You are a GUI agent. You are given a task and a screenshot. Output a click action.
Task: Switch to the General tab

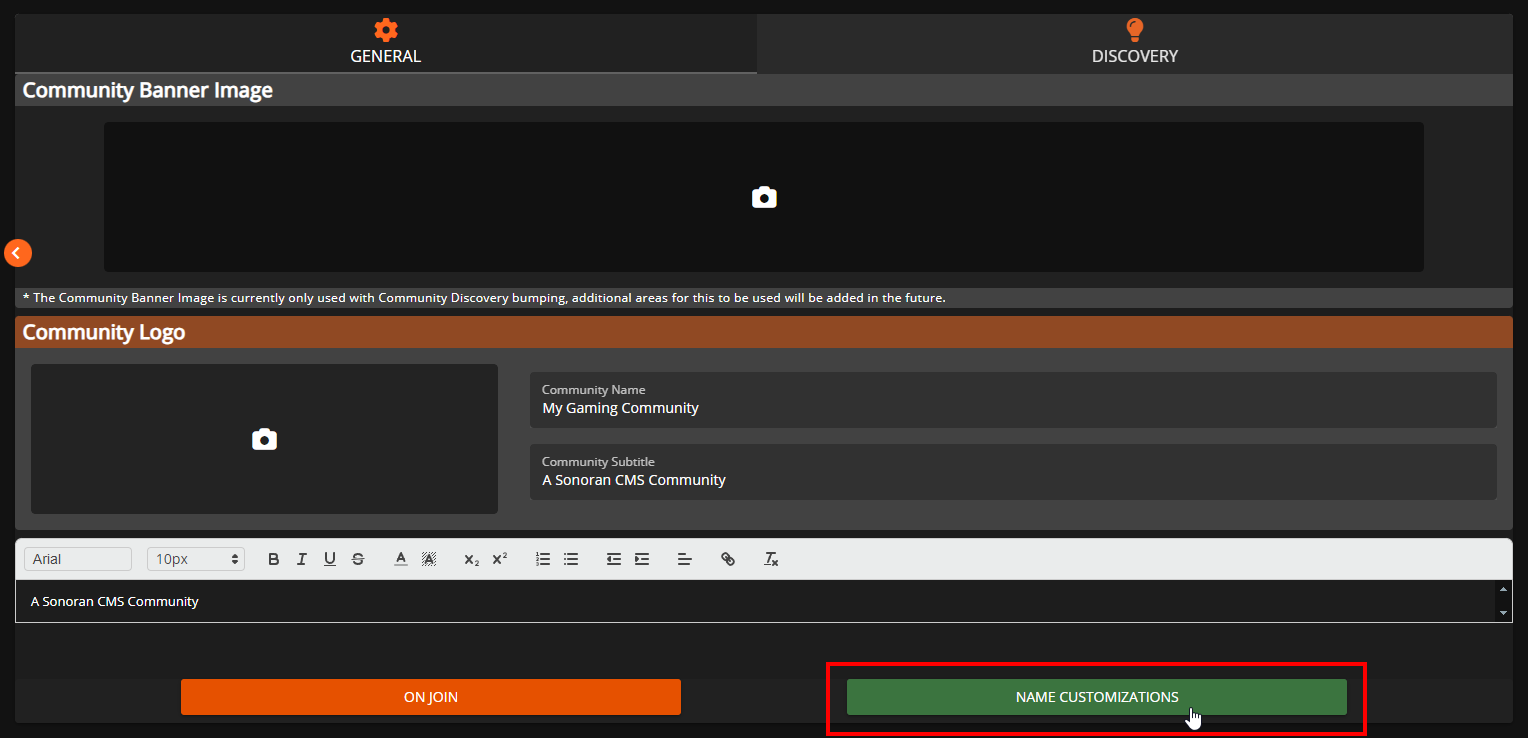click(385, 43)
